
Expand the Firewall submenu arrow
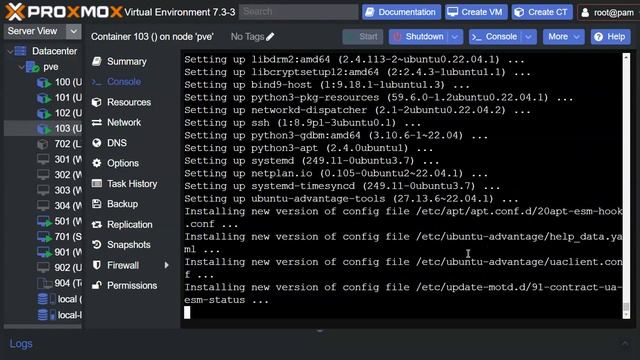tap(166, 265)
